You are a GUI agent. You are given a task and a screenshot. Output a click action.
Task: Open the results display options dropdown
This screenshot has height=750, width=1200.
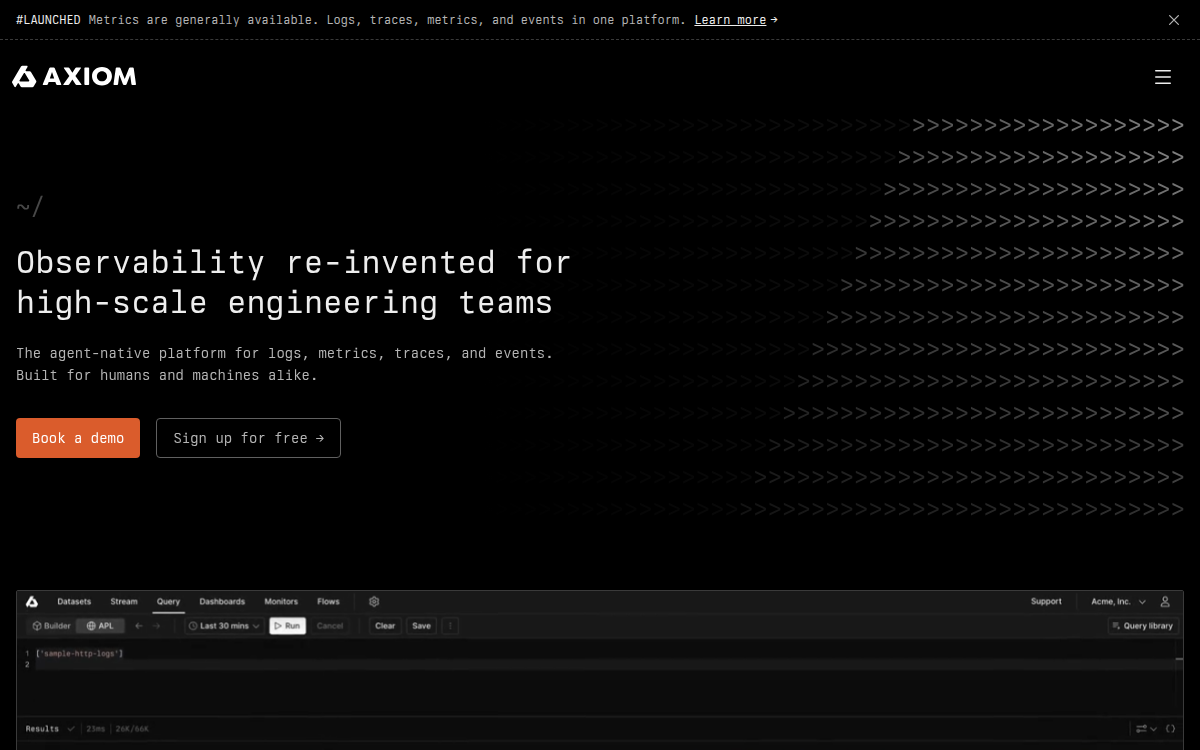point(1146,729)
